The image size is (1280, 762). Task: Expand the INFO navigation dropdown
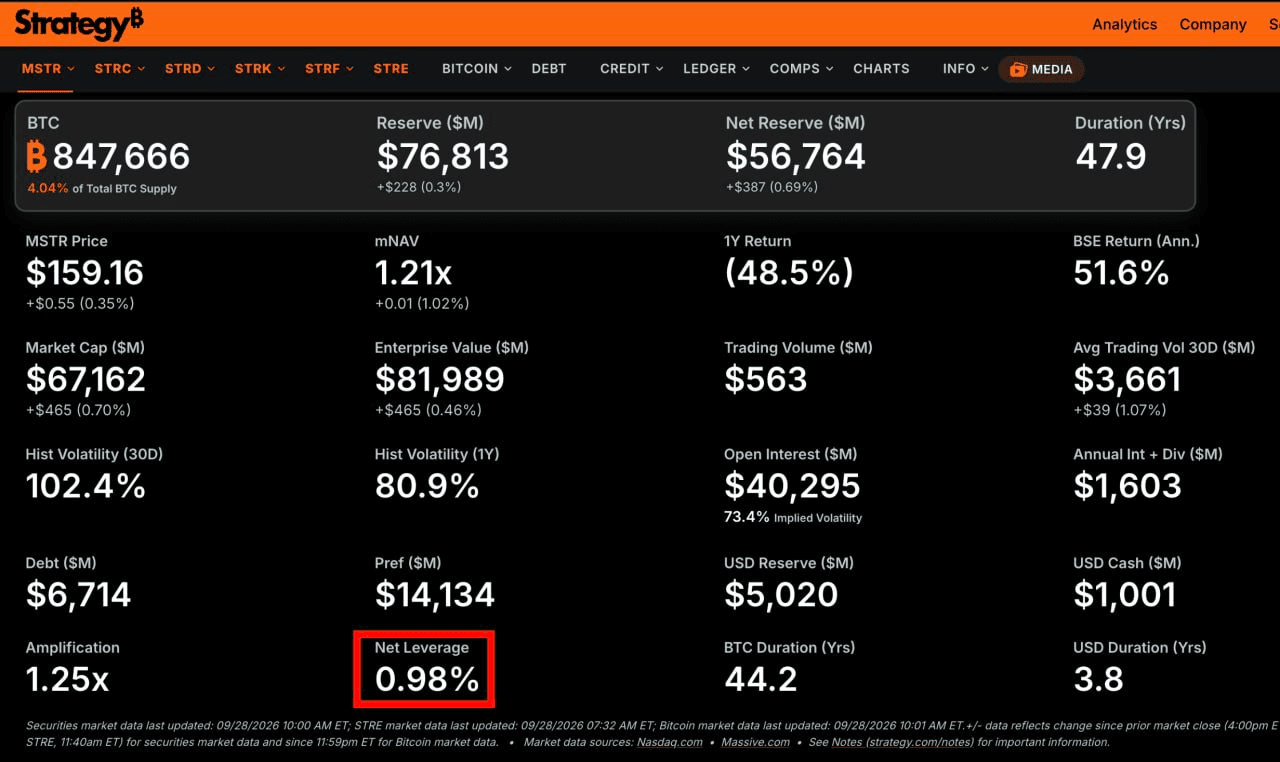coord(966,69)
